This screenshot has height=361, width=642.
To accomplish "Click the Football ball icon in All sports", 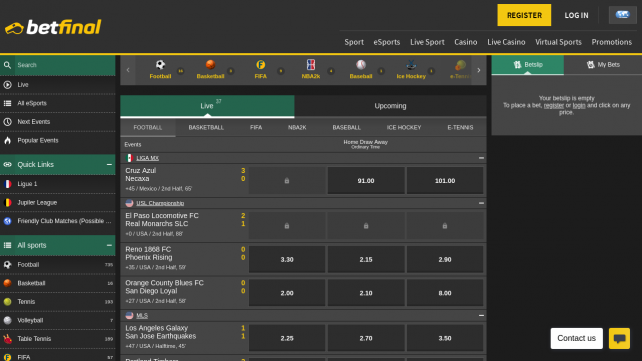I will point(7,265).
